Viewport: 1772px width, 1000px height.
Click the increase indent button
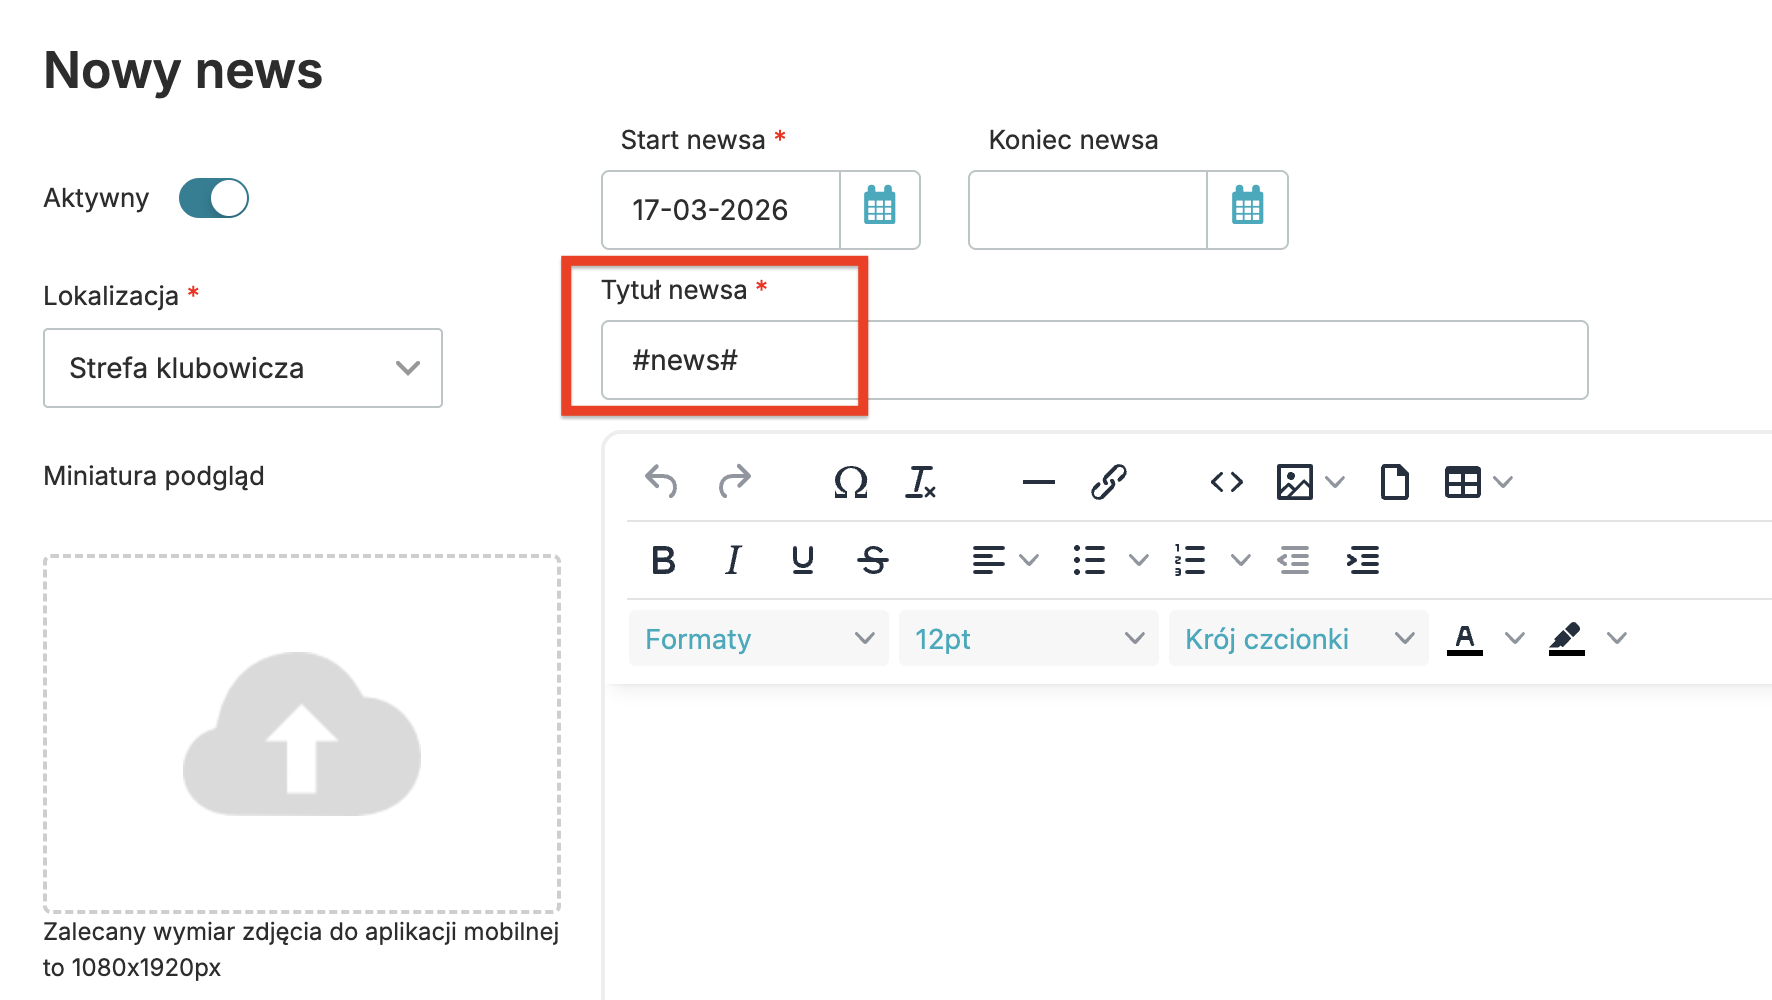1363,560
